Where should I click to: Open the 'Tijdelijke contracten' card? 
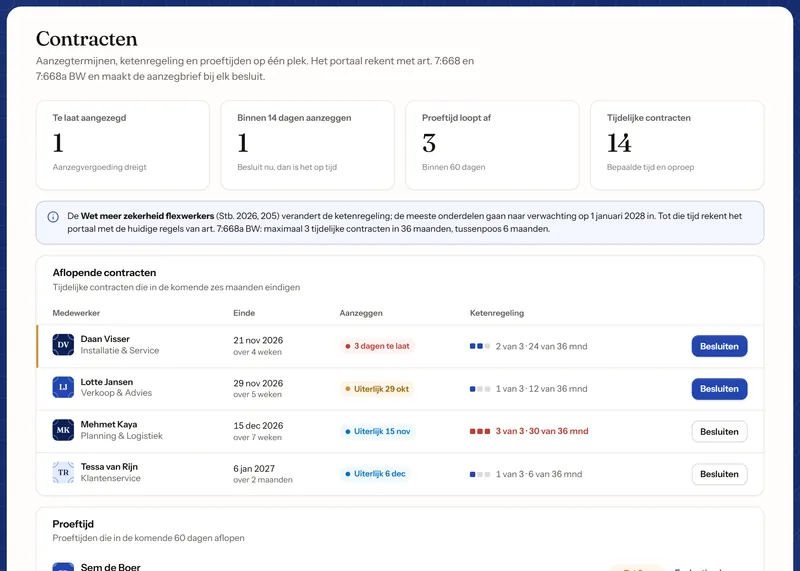[x=677, y=145]
